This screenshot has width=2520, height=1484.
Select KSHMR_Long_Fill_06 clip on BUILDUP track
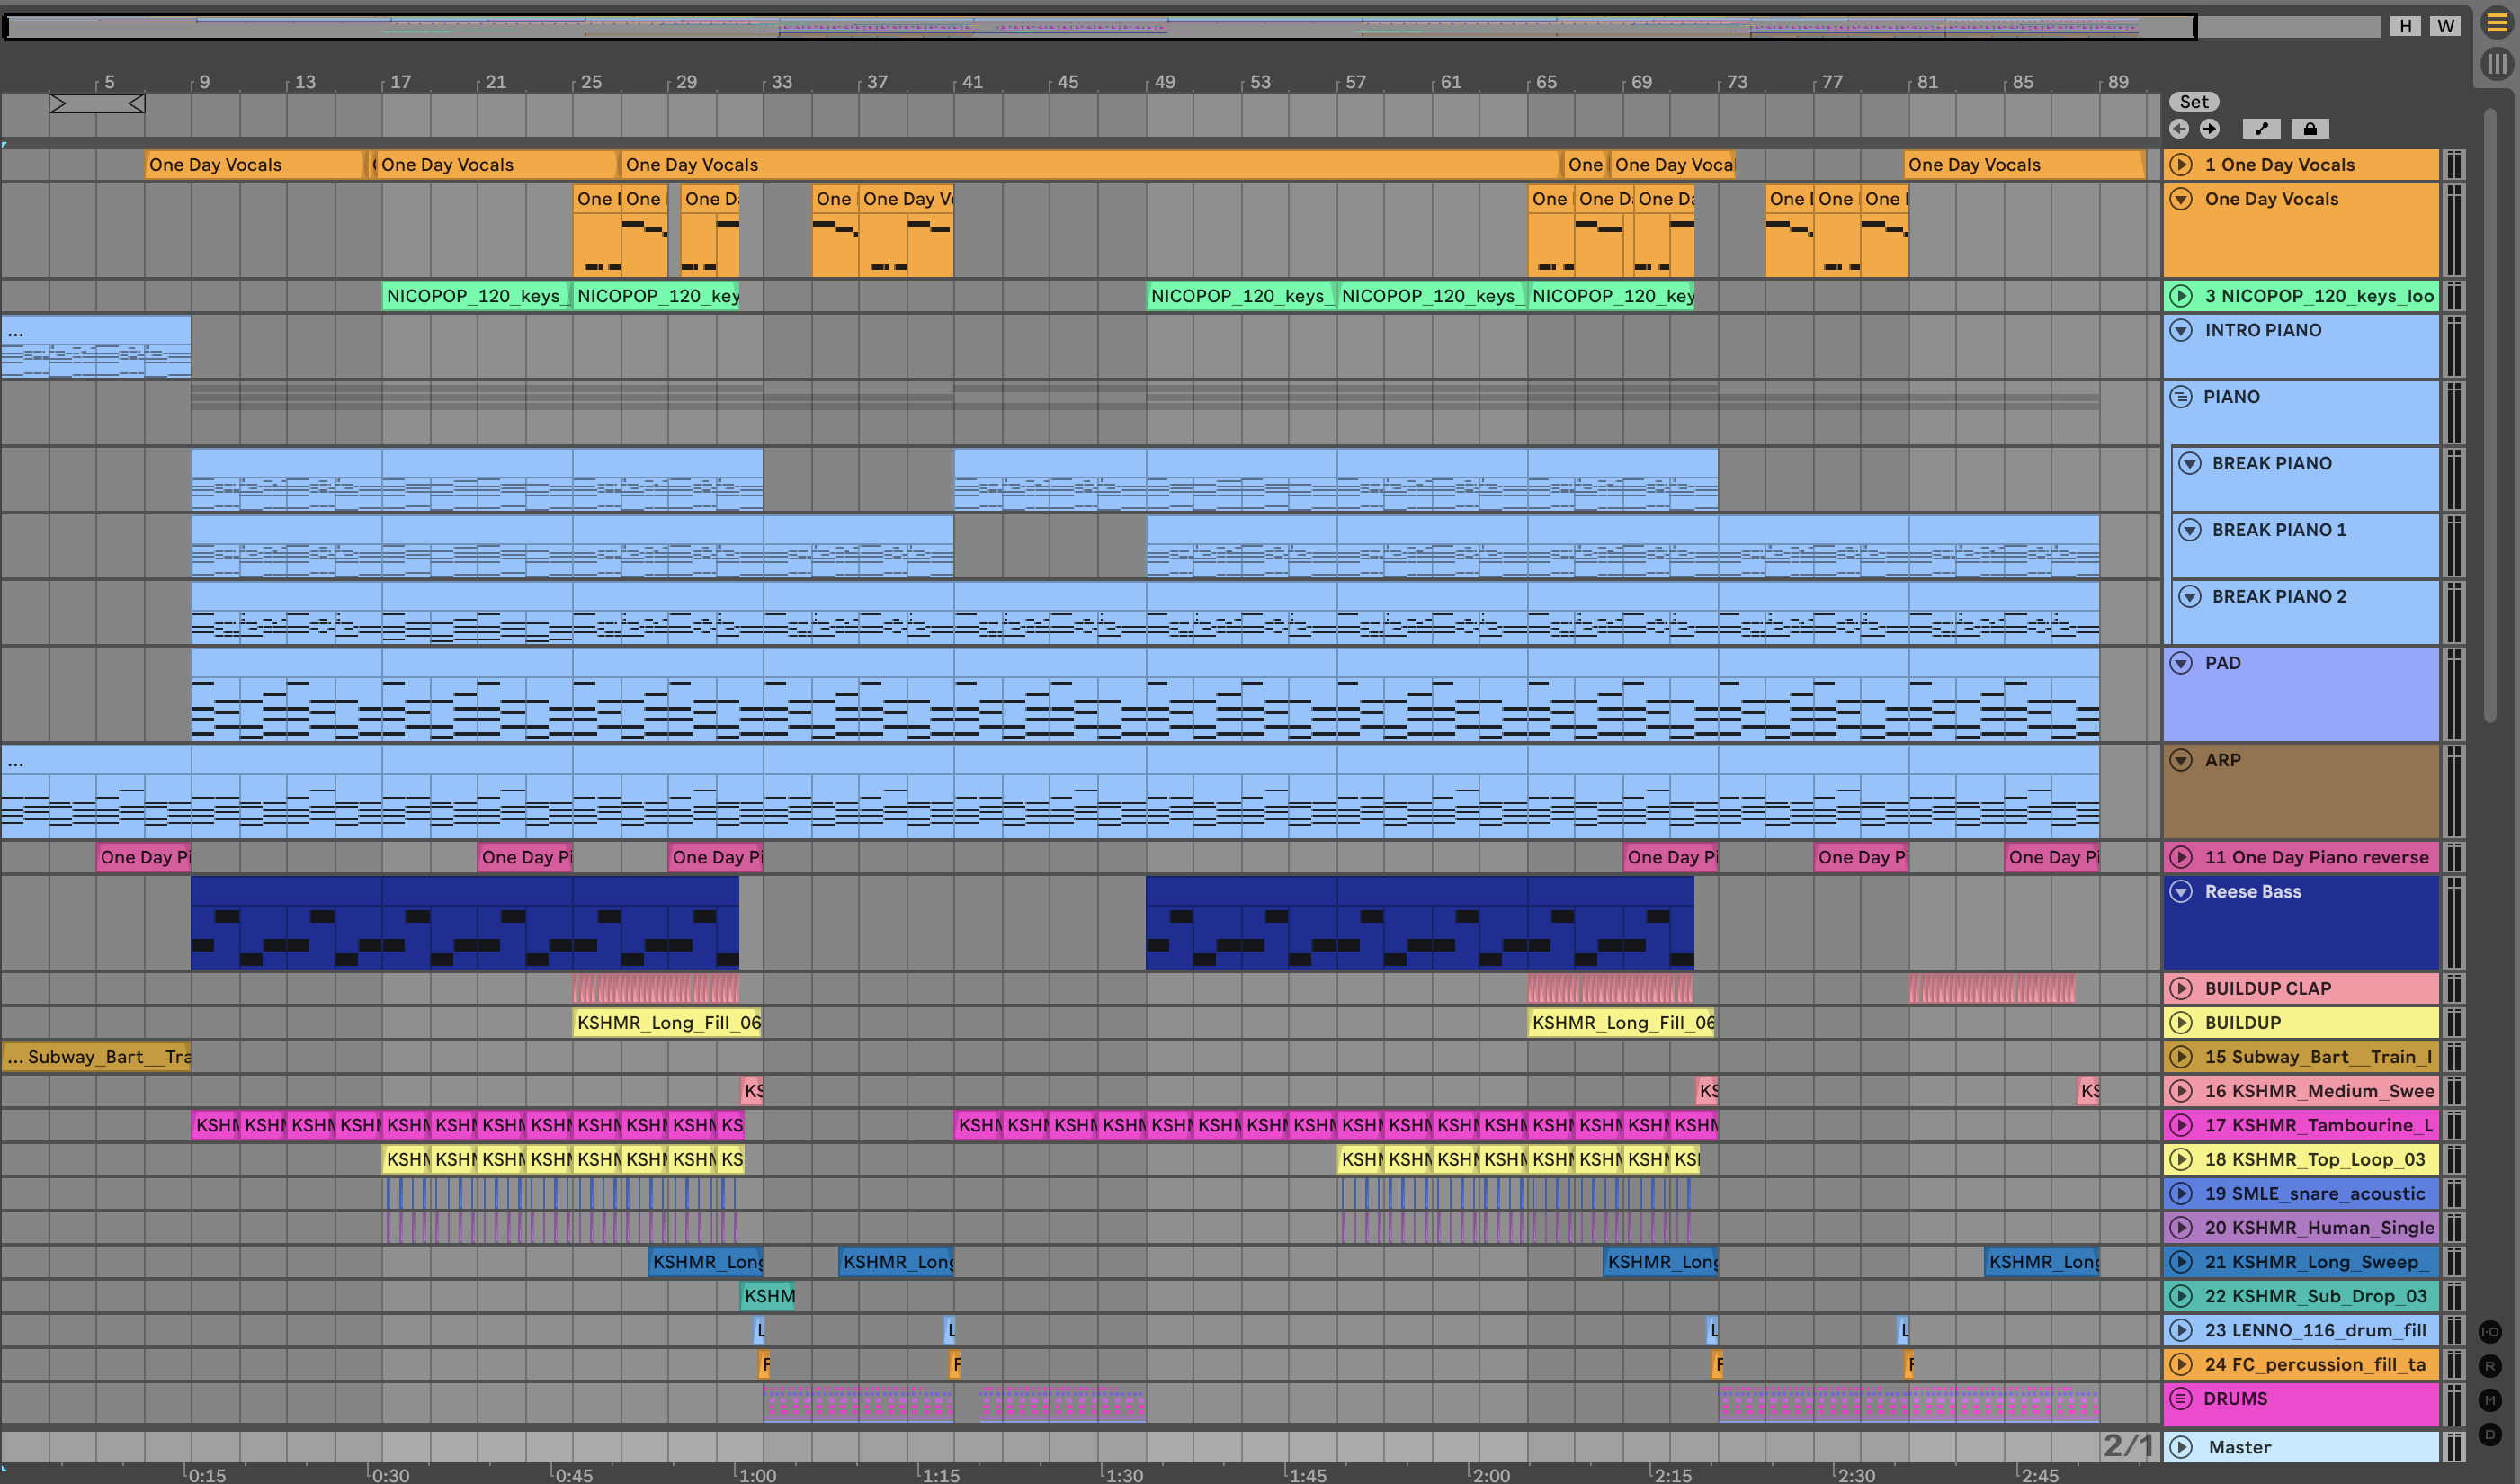667,1023
